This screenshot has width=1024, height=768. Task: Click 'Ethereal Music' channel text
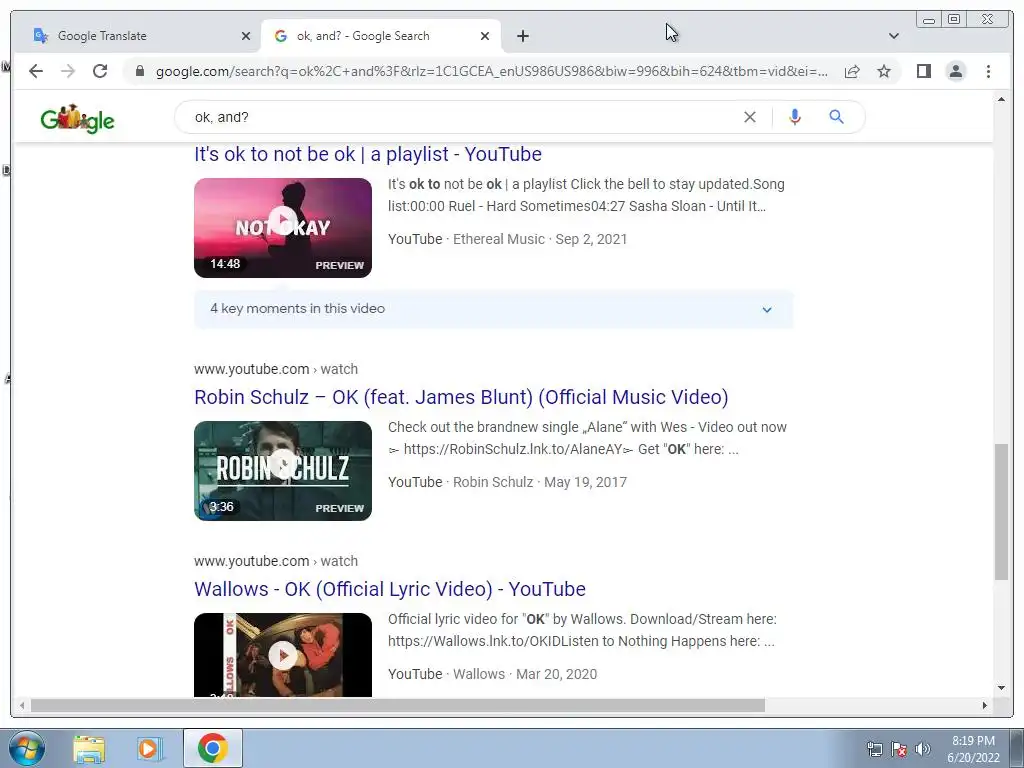(499, 239)
